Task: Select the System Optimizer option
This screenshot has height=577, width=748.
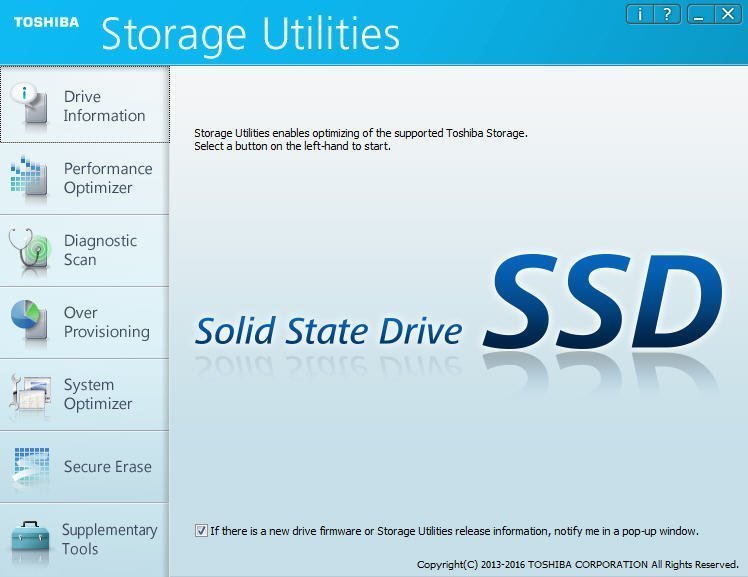Action: 84,394
